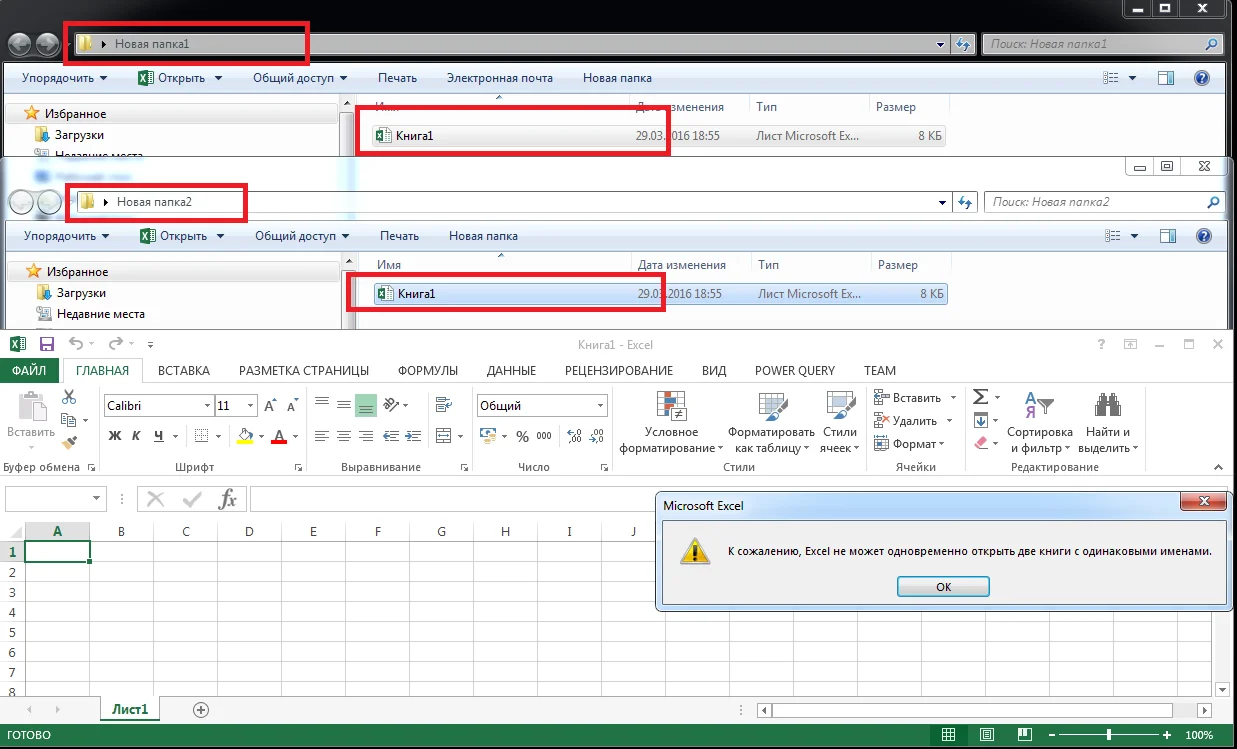Click the Cut scissors icon
Viewport: 1237px width, 749px height.
[69, 397]
